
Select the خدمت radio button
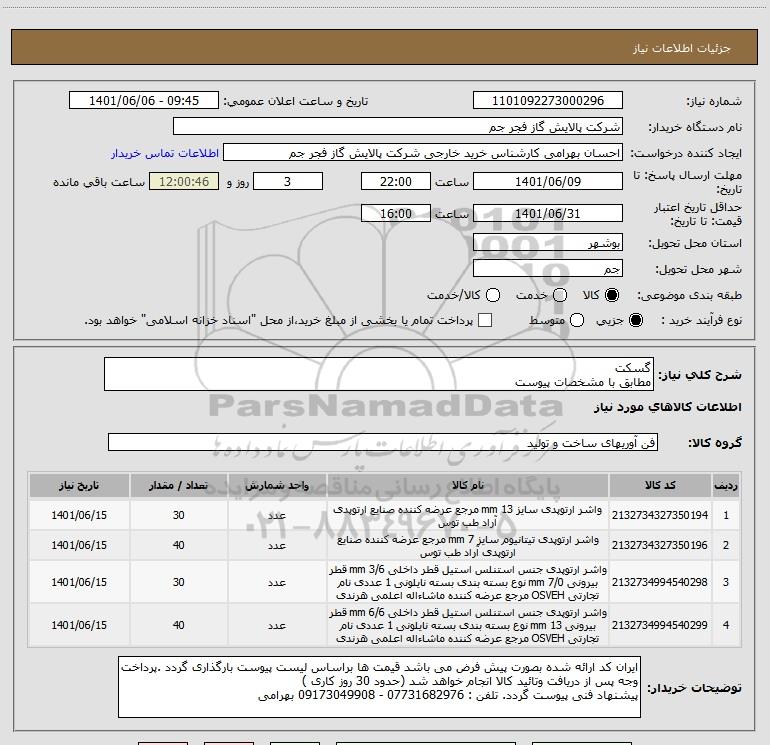pyautogui.click(x=560, y=295)
